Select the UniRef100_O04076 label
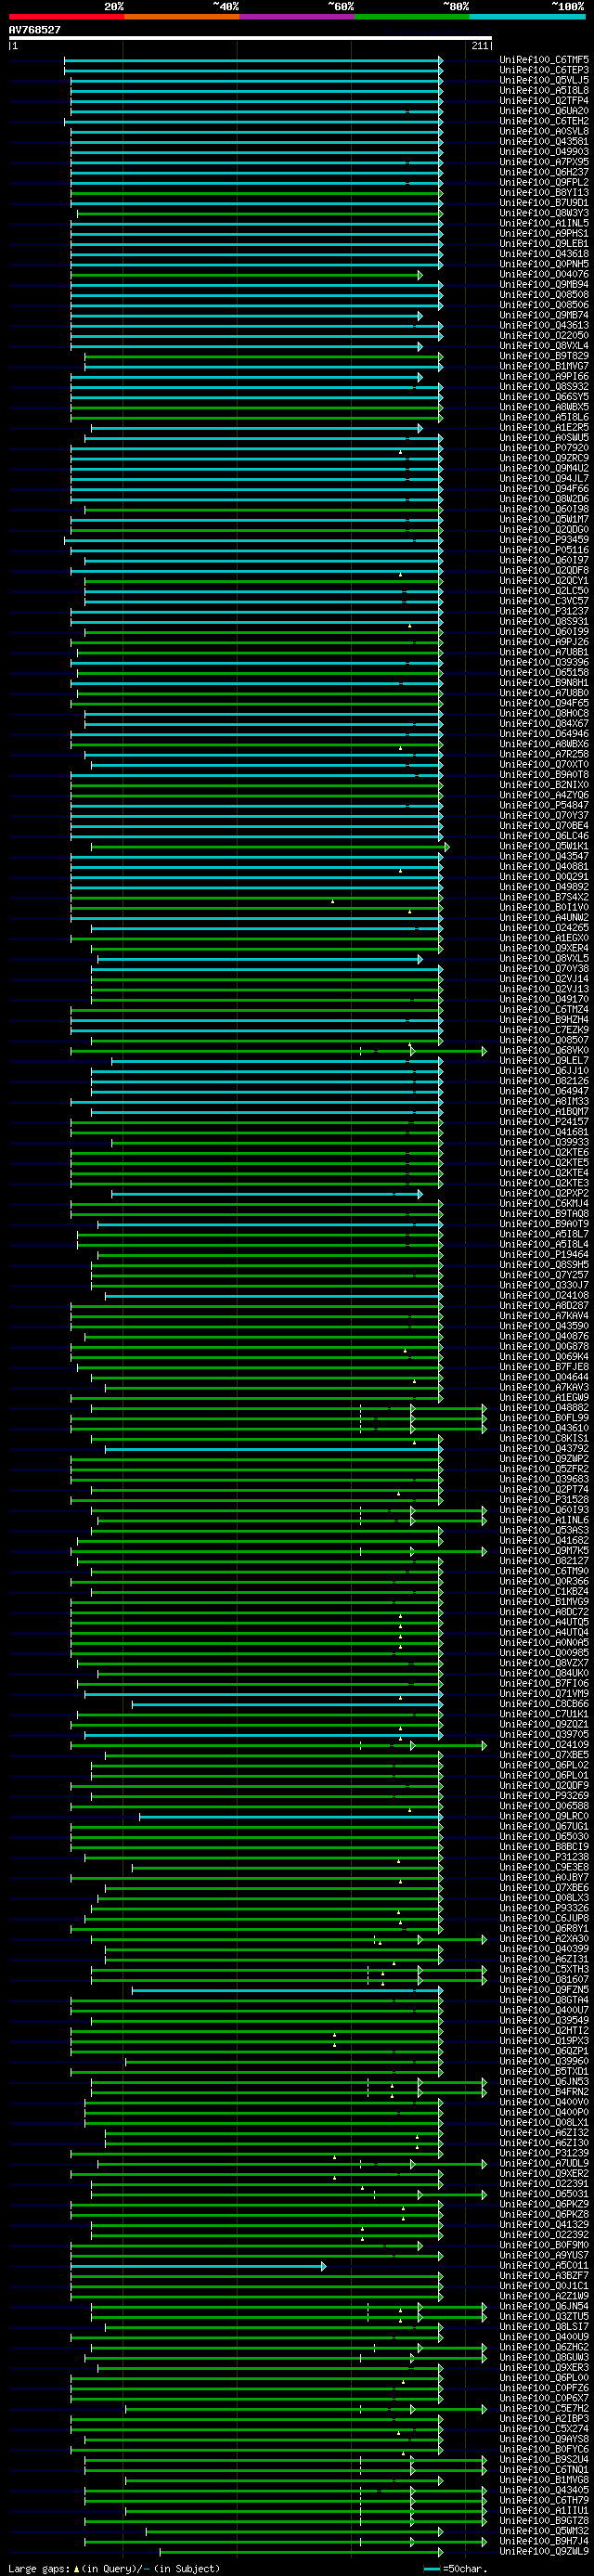Viewport: 594px width, 2576px height. (544, 274)
